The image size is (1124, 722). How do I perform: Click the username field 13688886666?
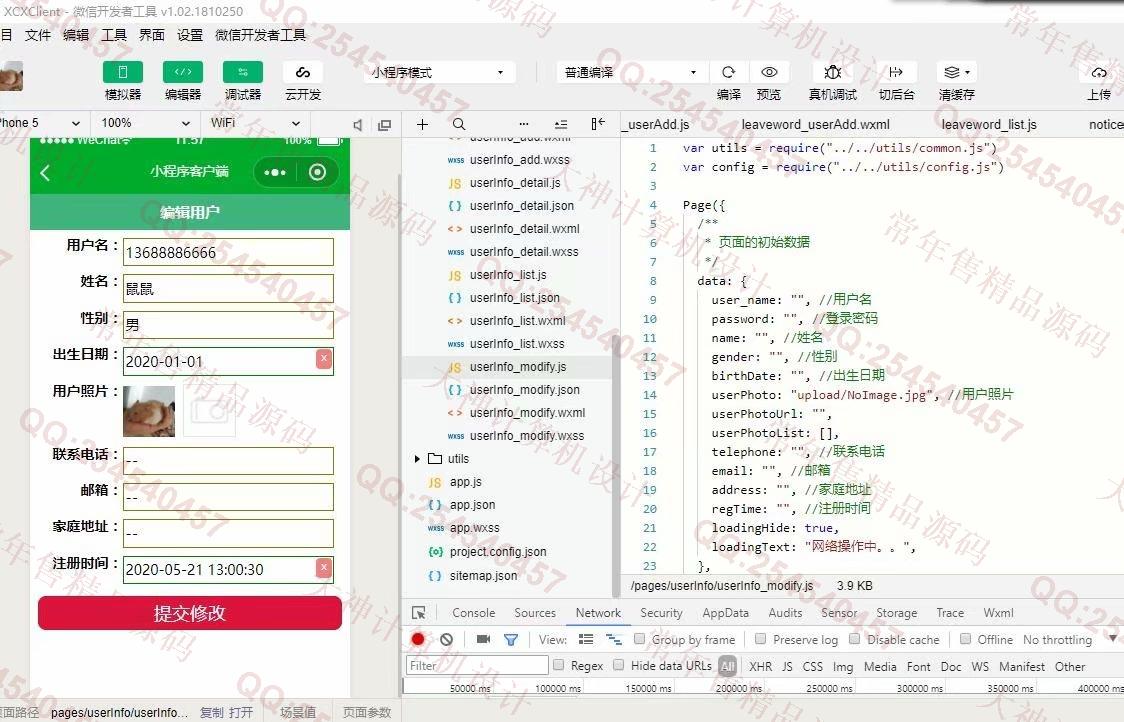point(228,252)
